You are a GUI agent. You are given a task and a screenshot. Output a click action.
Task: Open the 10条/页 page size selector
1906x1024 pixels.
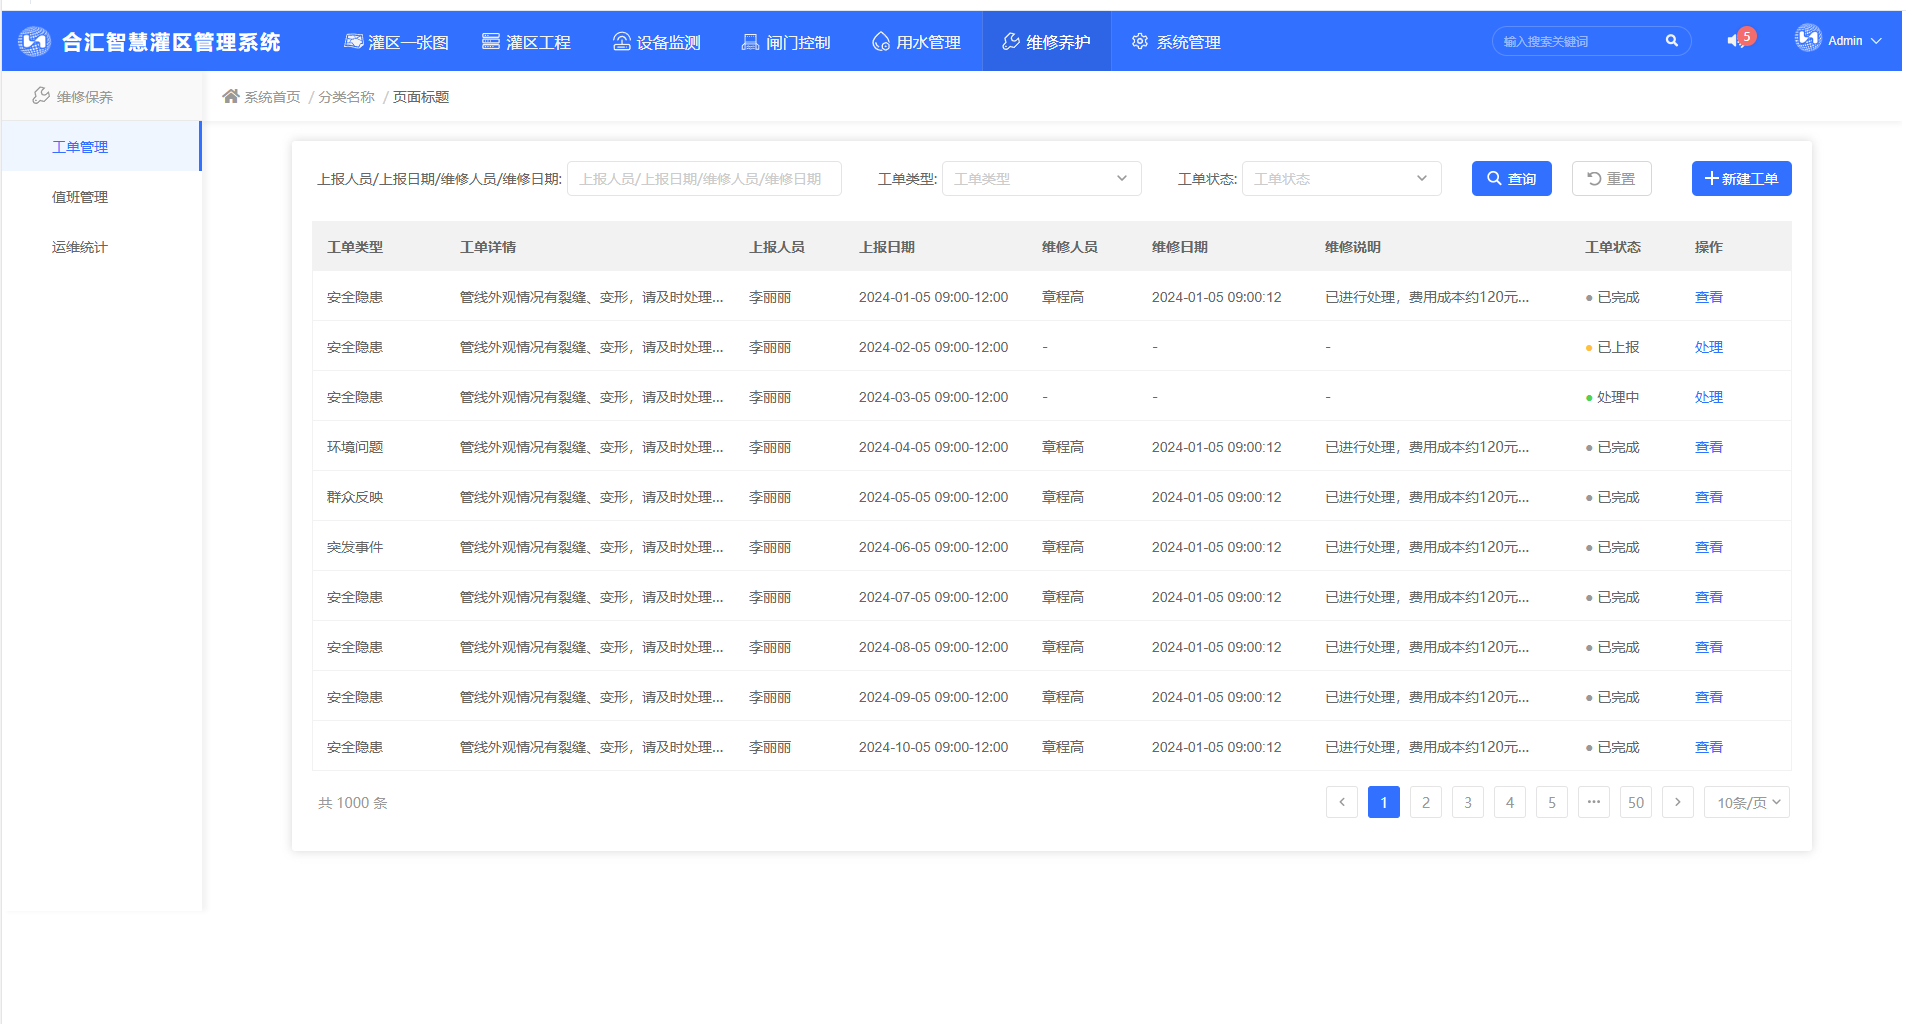tap(1747, 802)
